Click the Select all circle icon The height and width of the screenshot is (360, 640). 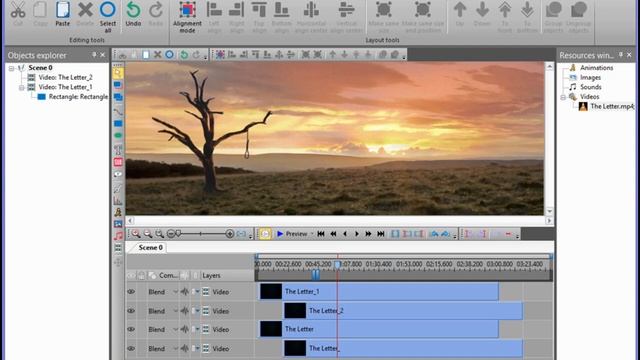[108, 9]
